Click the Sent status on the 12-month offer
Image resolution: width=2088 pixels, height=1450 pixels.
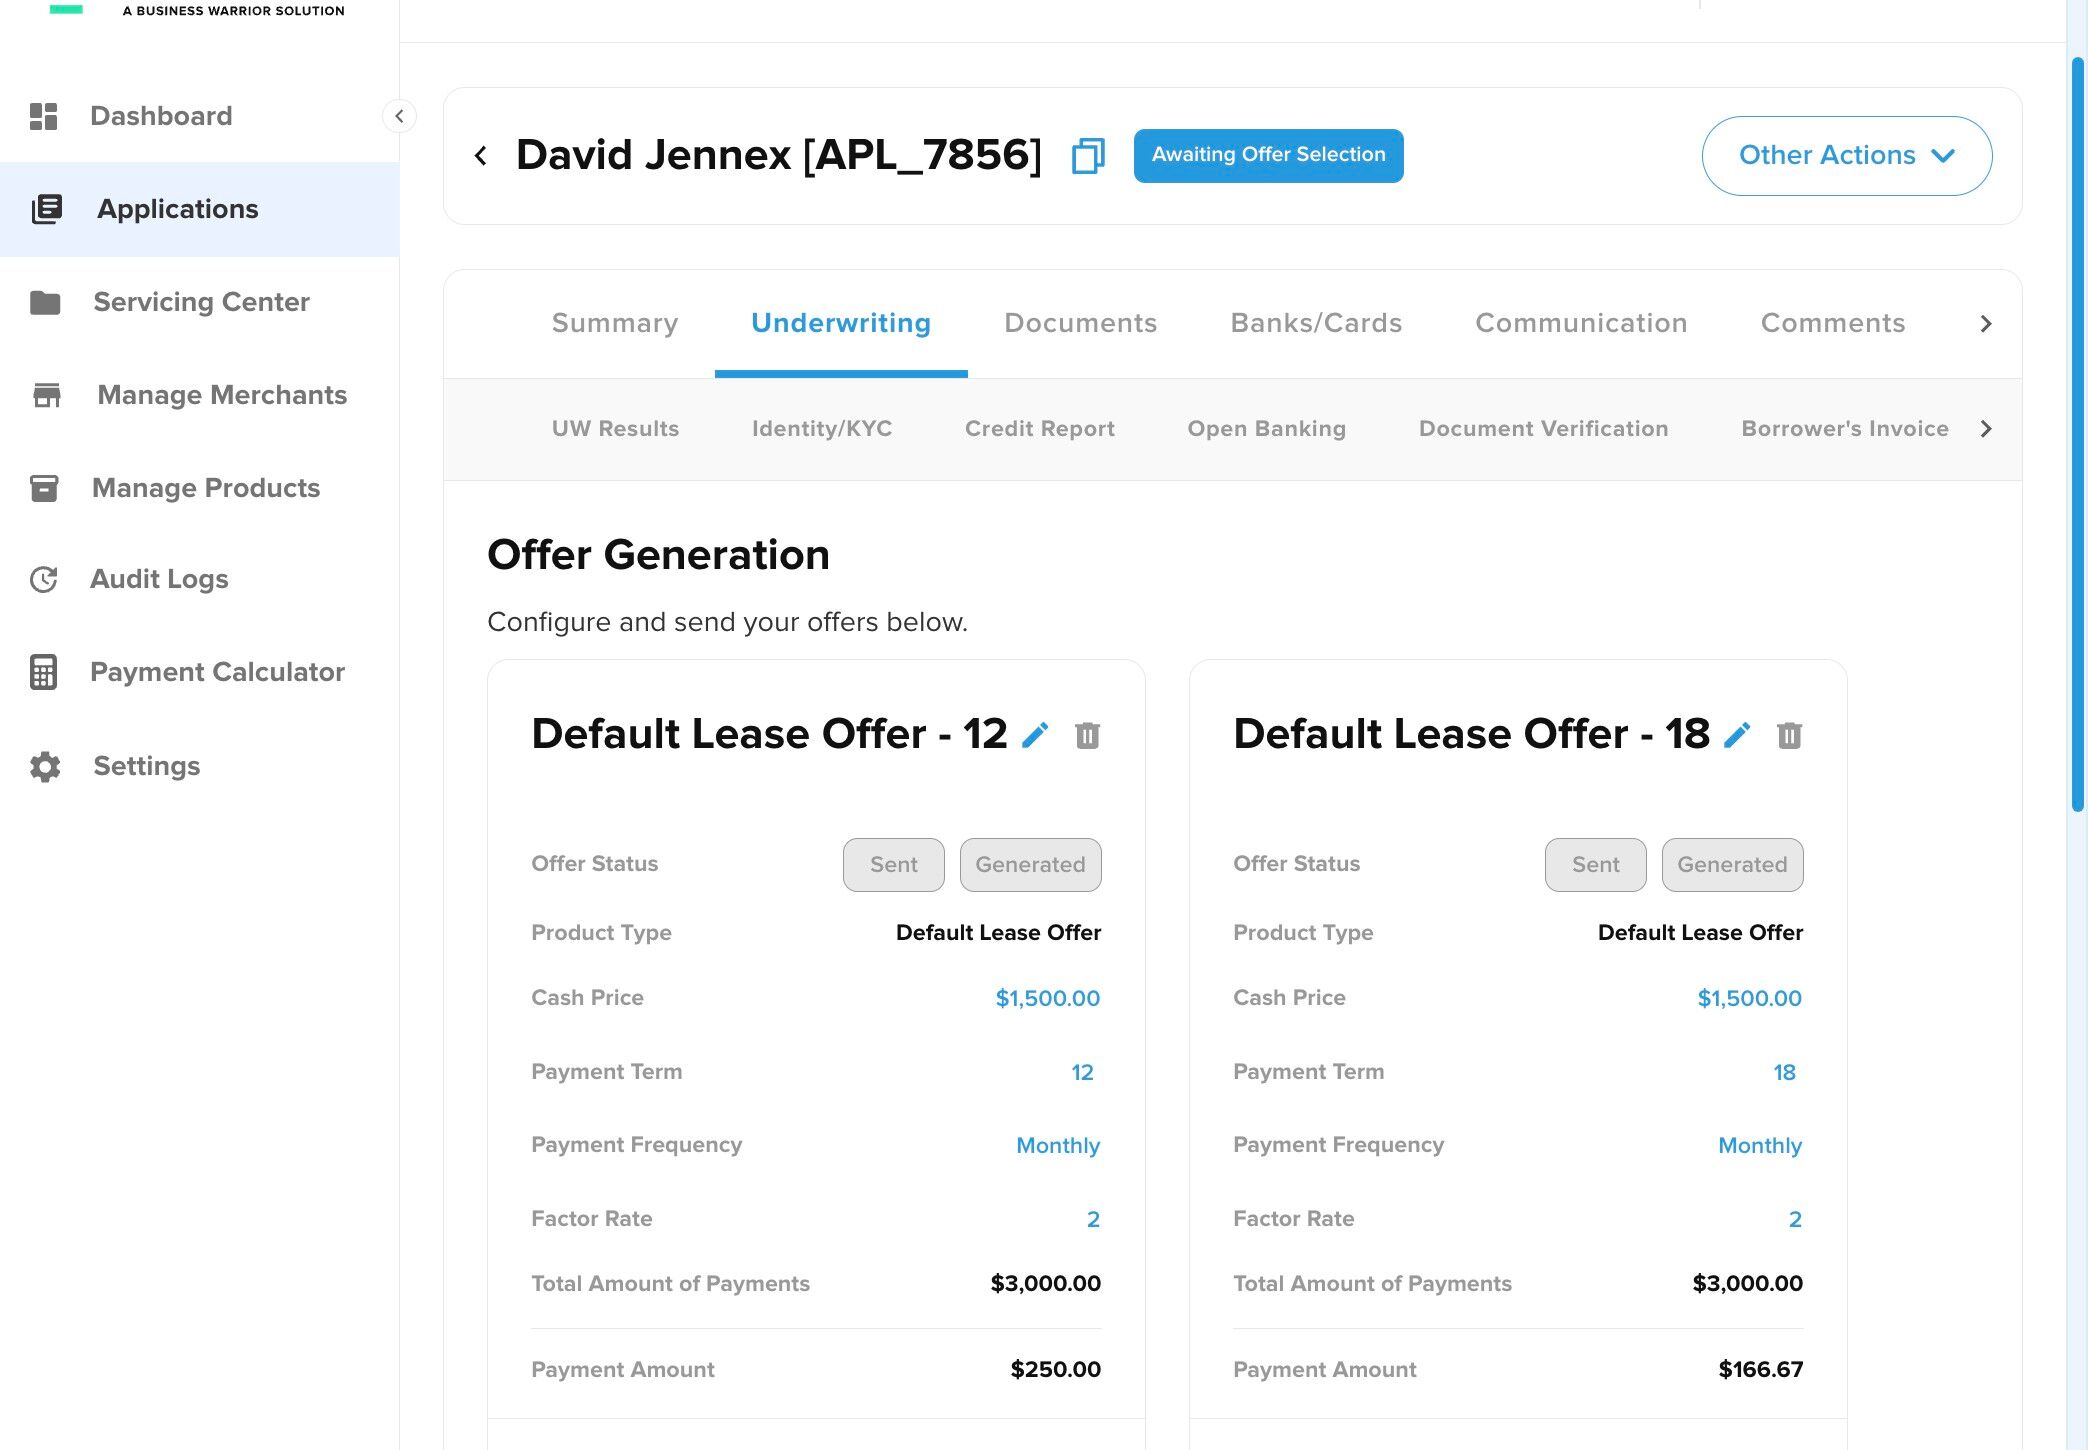pyautogui.click(x=894, y=865)
